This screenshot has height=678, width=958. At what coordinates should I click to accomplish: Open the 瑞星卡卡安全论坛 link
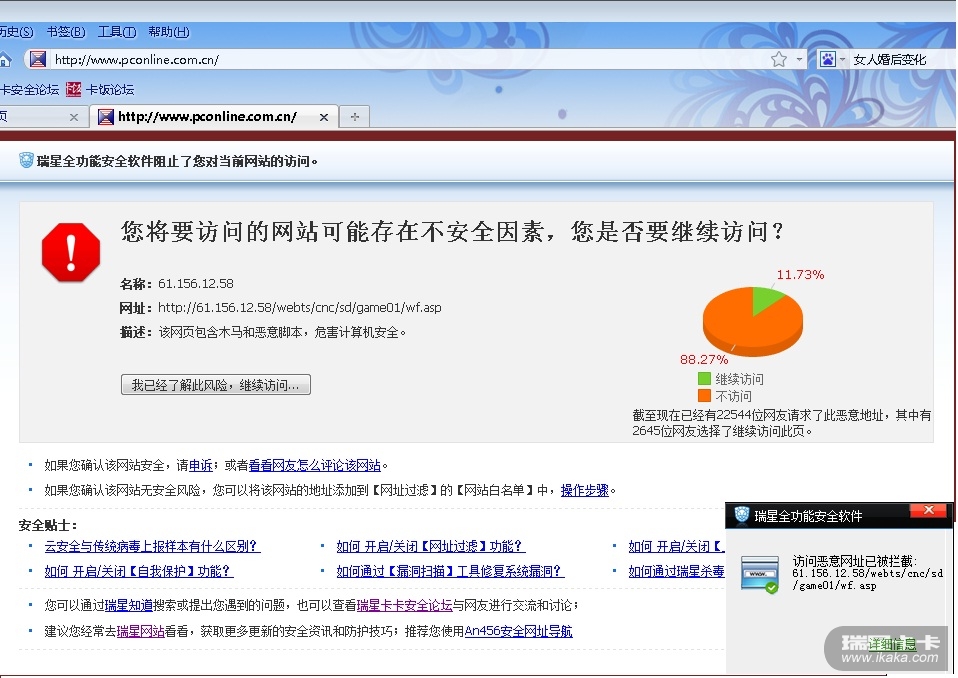pos(404,605)
